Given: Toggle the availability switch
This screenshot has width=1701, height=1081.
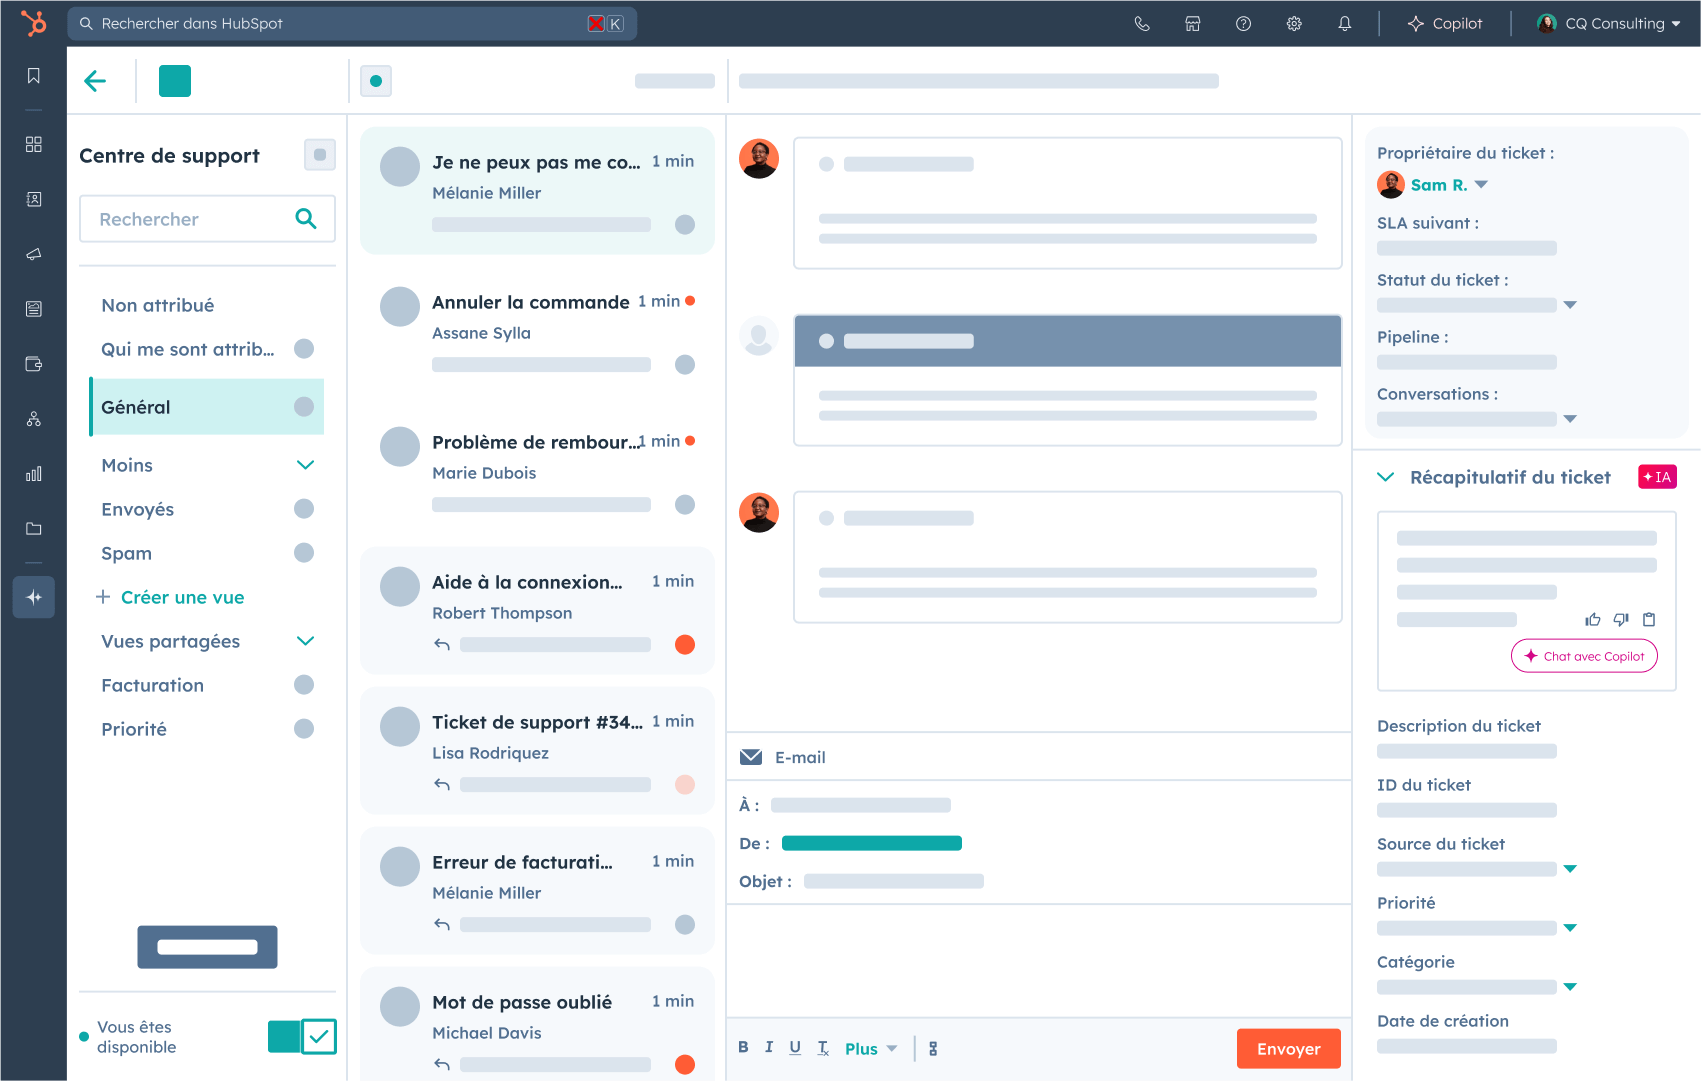Looking at the screenshot, I should 302,1037.
